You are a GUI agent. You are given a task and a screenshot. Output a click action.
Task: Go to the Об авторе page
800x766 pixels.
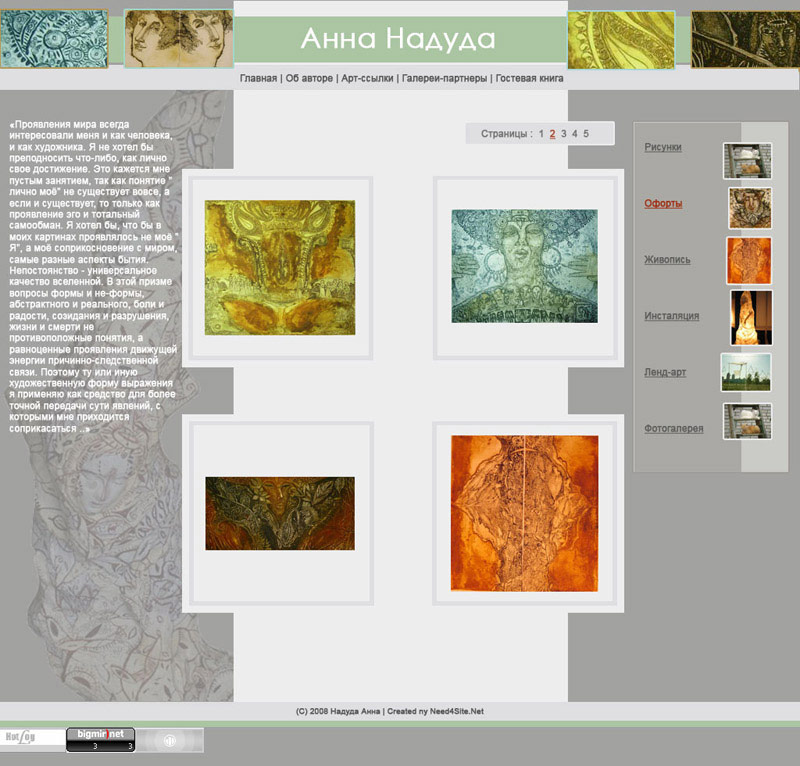[309, 78]
